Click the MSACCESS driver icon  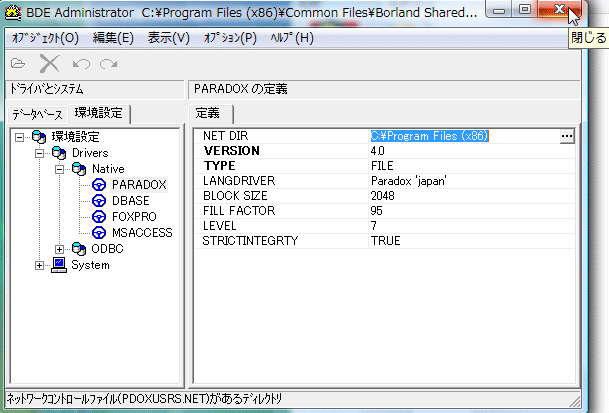tap(99, 233)
